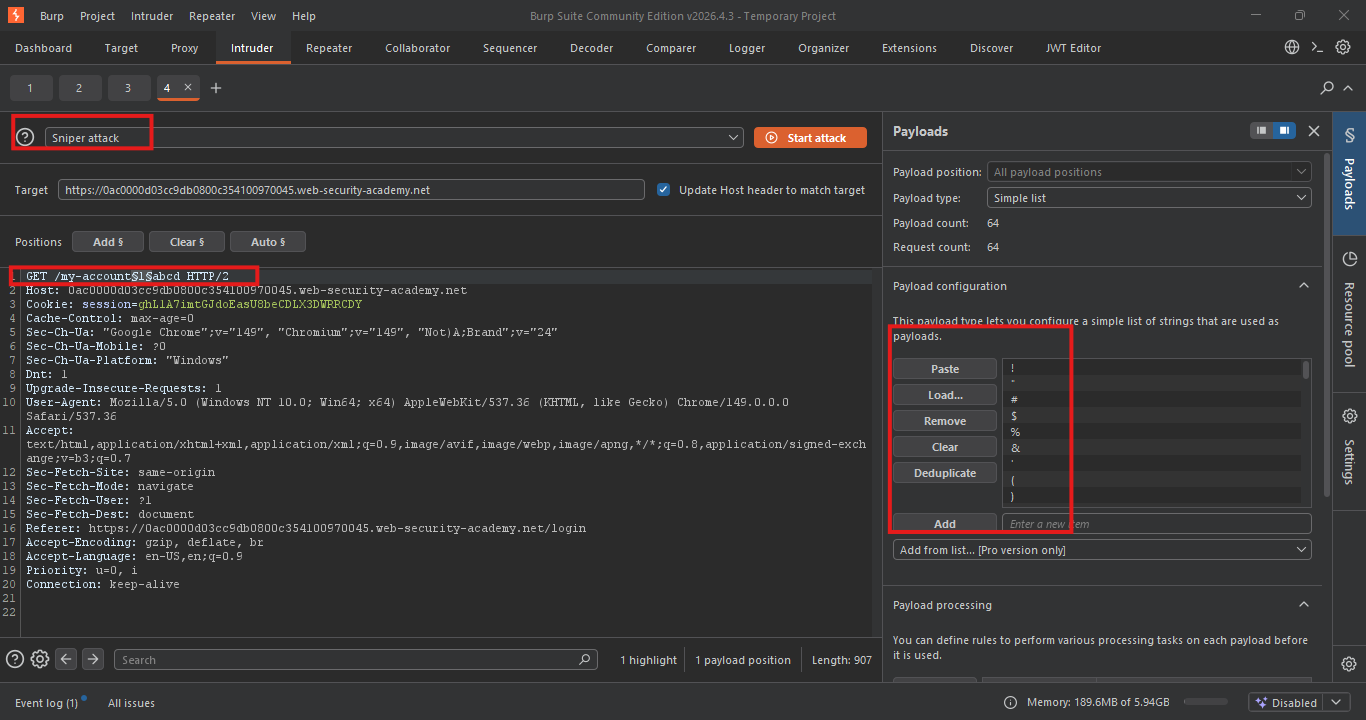Open editor help icon beside search bar
1366x720 pixels.
[x=15, y=659]
